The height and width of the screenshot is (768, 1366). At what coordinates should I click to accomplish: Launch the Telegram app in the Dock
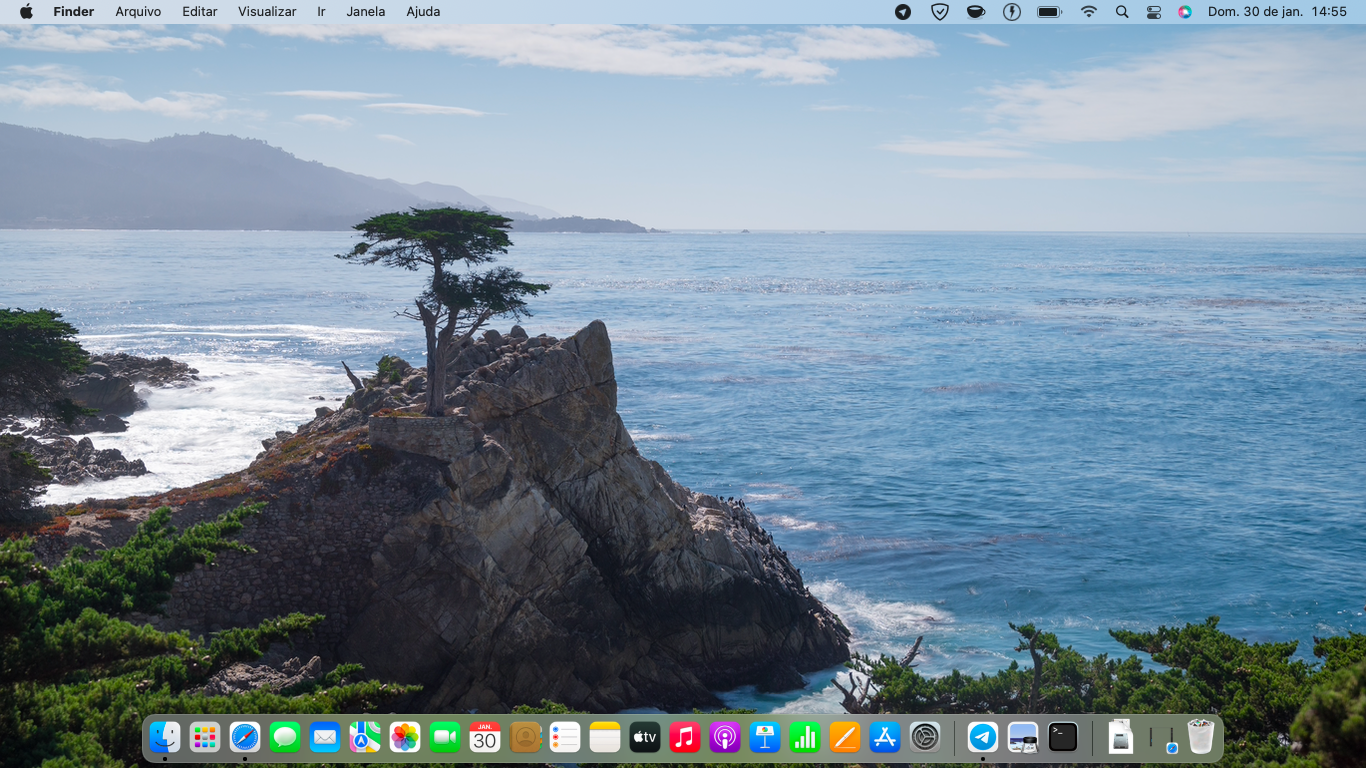[x=983, y=738]
